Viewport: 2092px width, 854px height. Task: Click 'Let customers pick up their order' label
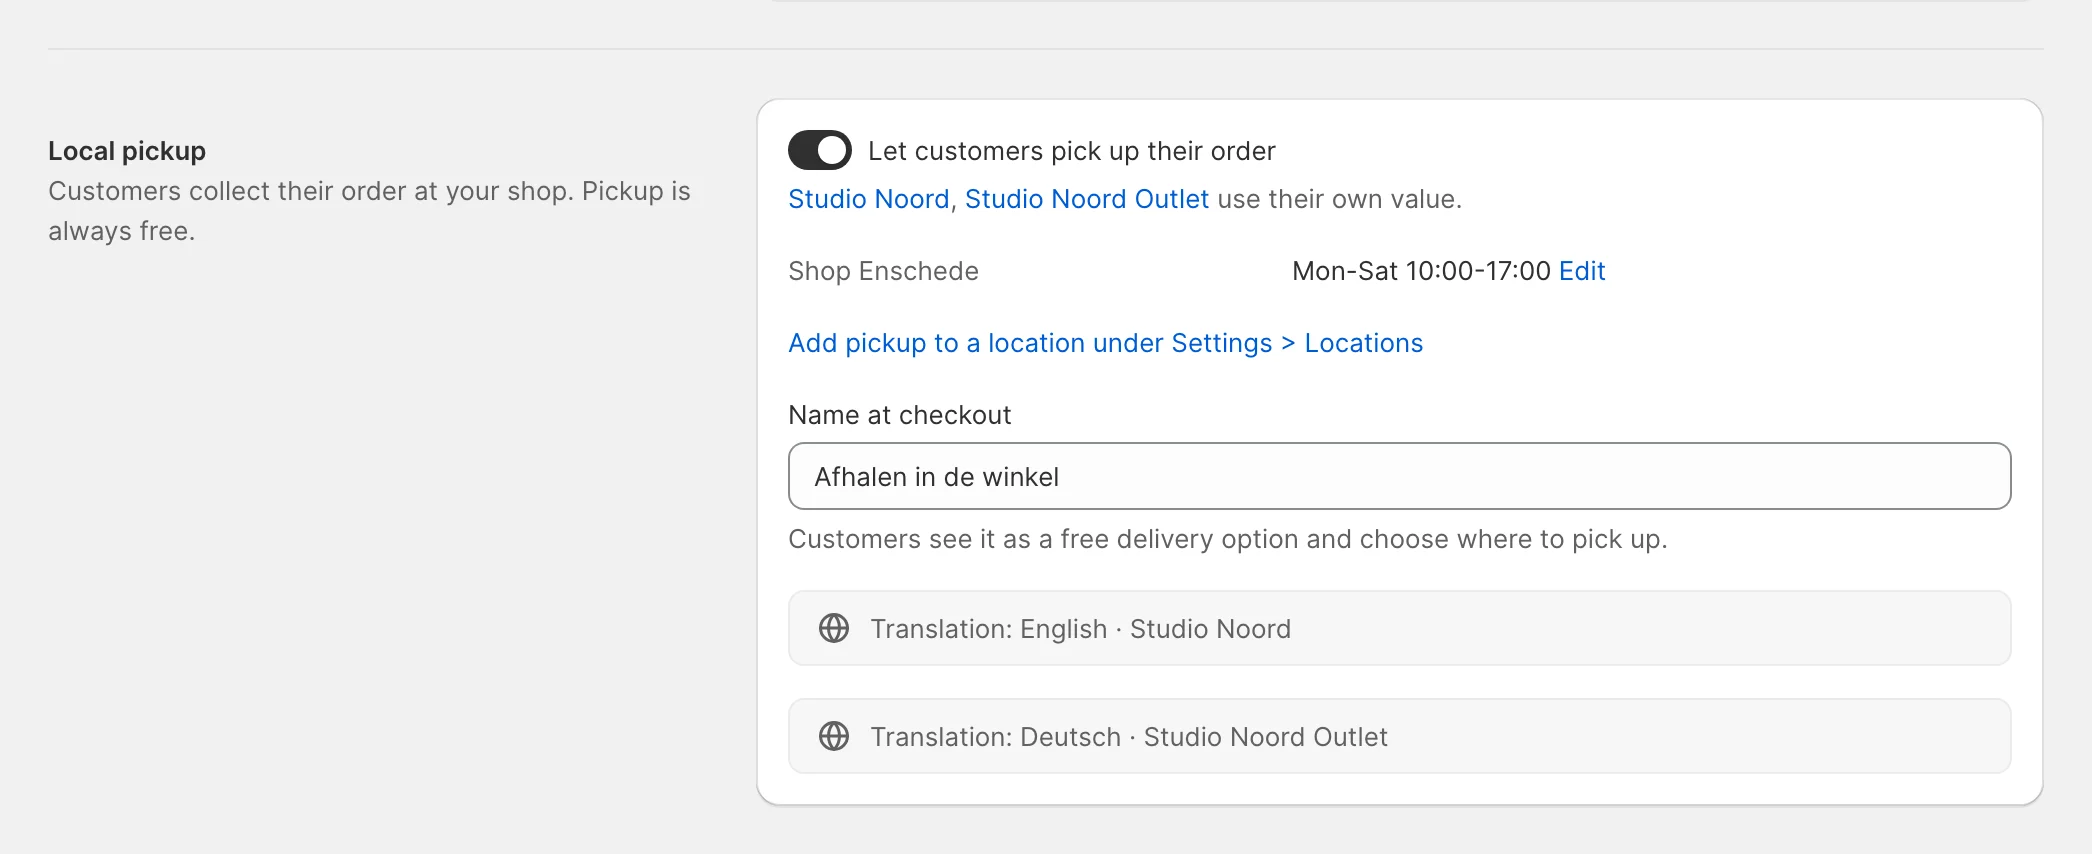[x=1071, y=151]
